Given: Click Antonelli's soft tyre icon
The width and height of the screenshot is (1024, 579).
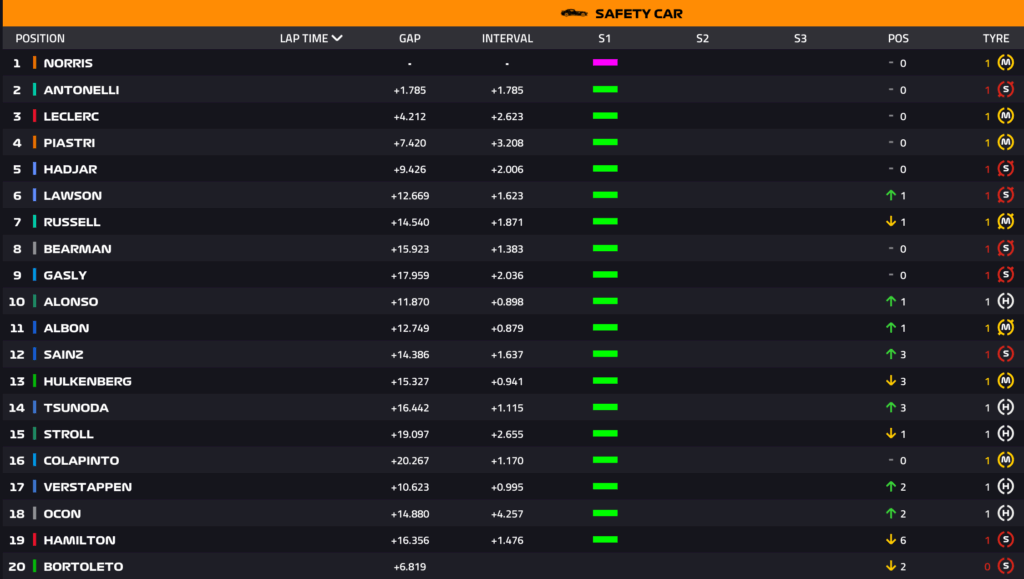Looking at the screenshot, I should (x=1006, y=90).
